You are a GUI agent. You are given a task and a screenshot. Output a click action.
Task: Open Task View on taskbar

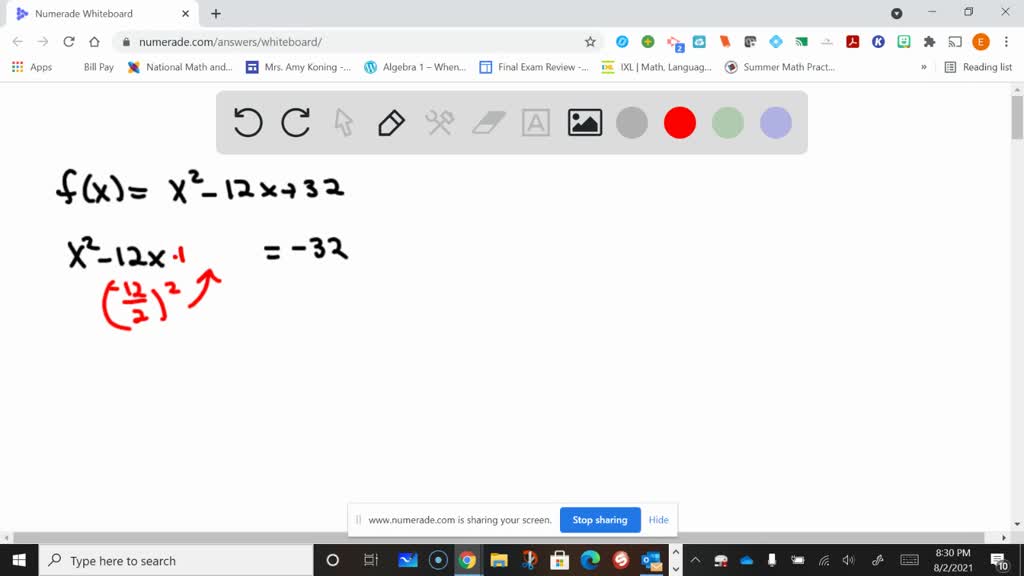tap(370, 560)
